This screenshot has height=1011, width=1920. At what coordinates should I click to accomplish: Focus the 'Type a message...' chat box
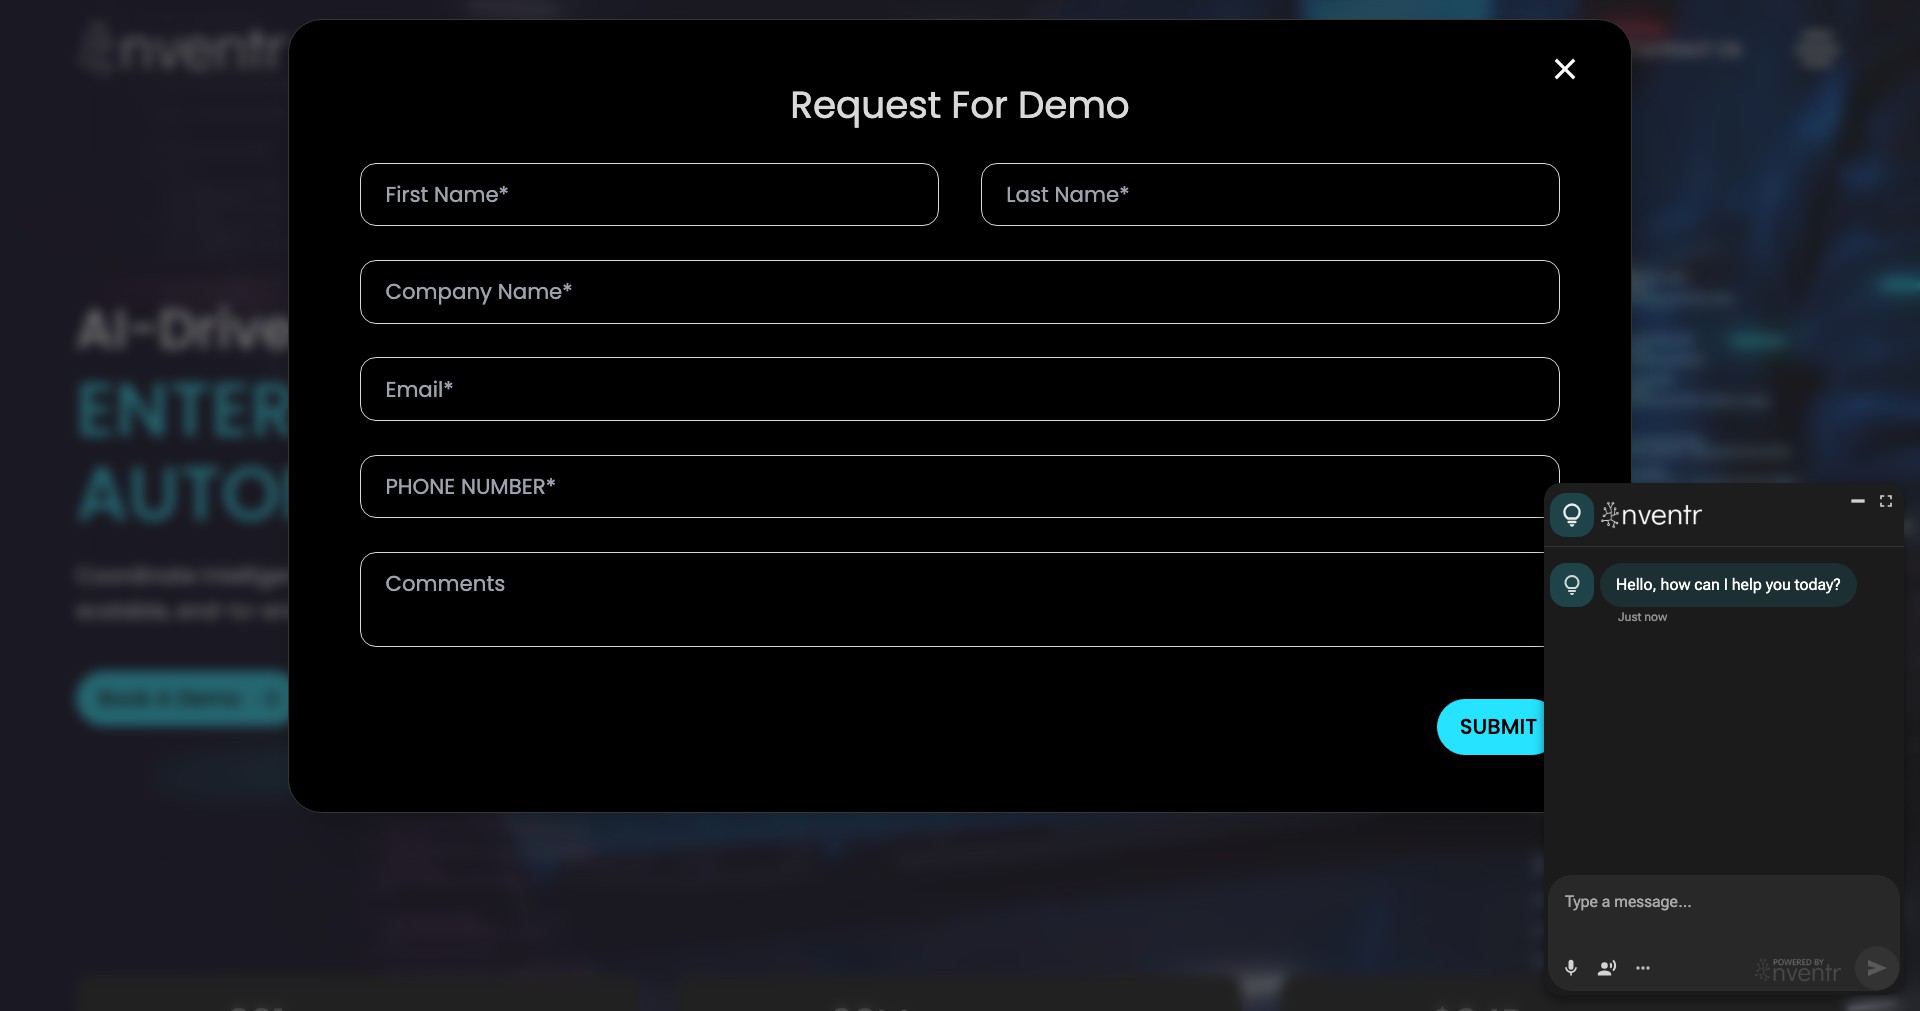(x=1724, y=903)
